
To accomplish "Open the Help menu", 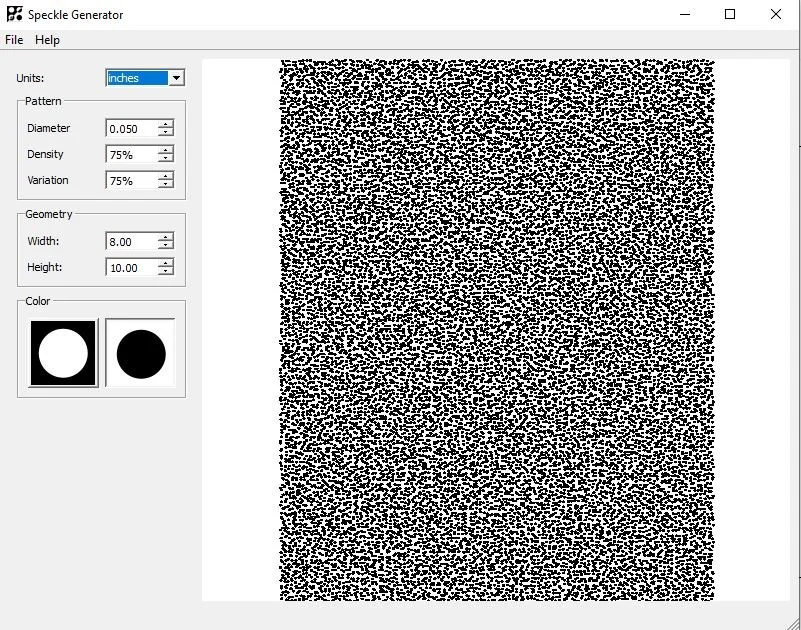I will tap(46, 40).
